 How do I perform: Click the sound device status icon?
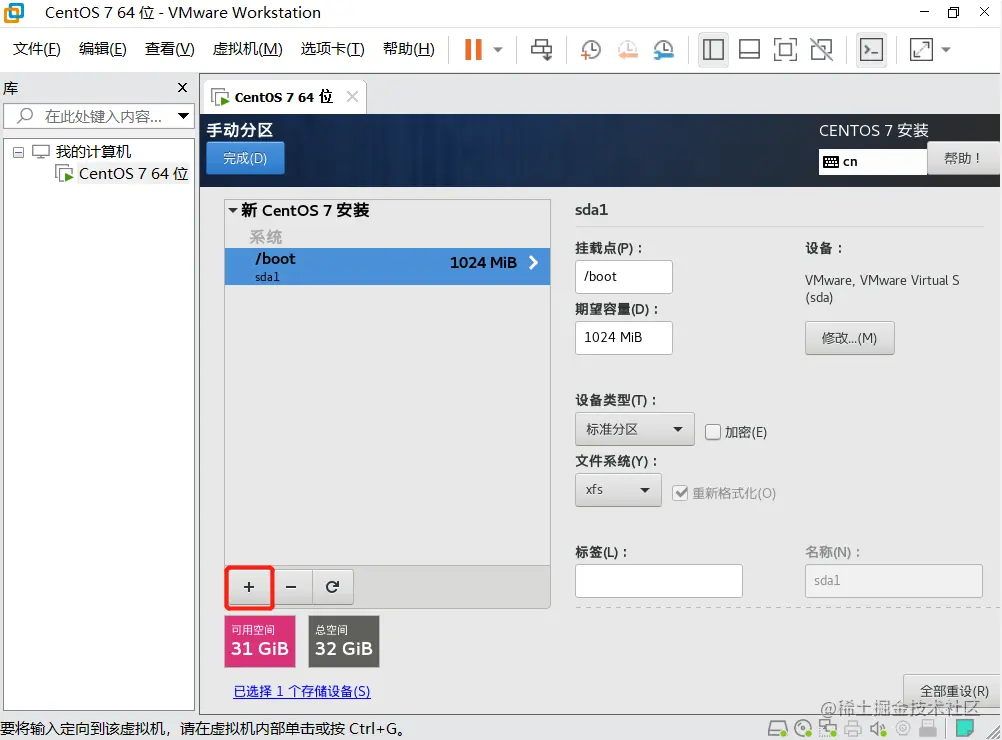[877, 728]
